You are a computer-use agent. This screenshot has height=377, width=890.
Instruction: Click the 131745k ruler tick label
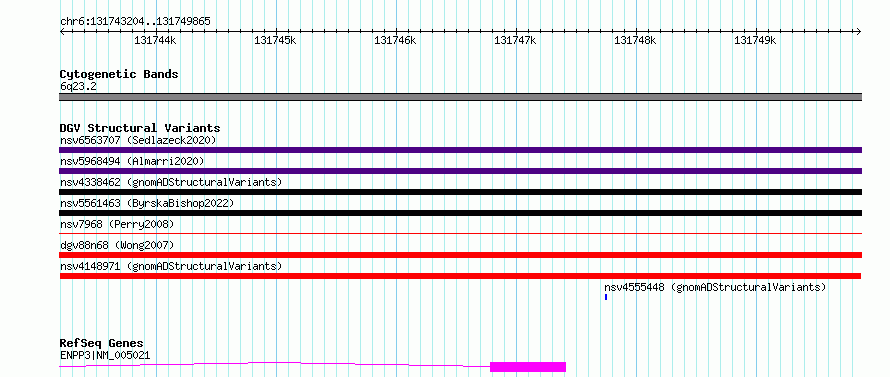(x=275, y=41)
